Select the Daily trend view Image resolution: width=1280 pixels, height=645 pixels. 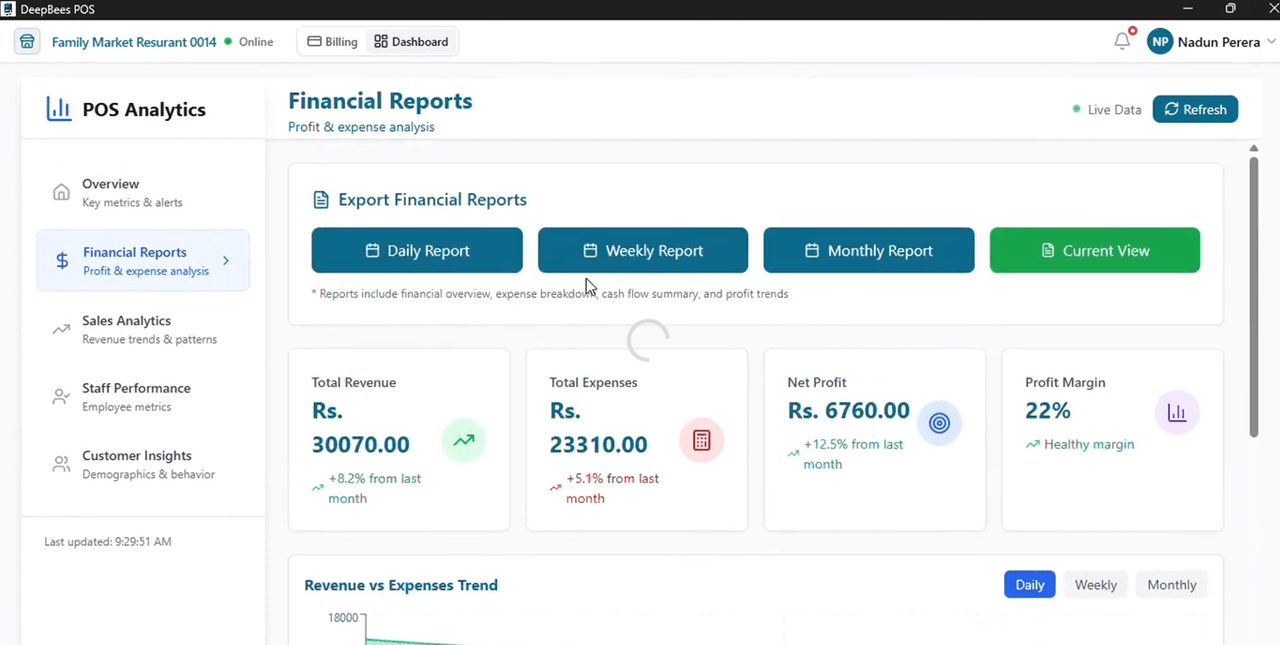pos(1029,585)
